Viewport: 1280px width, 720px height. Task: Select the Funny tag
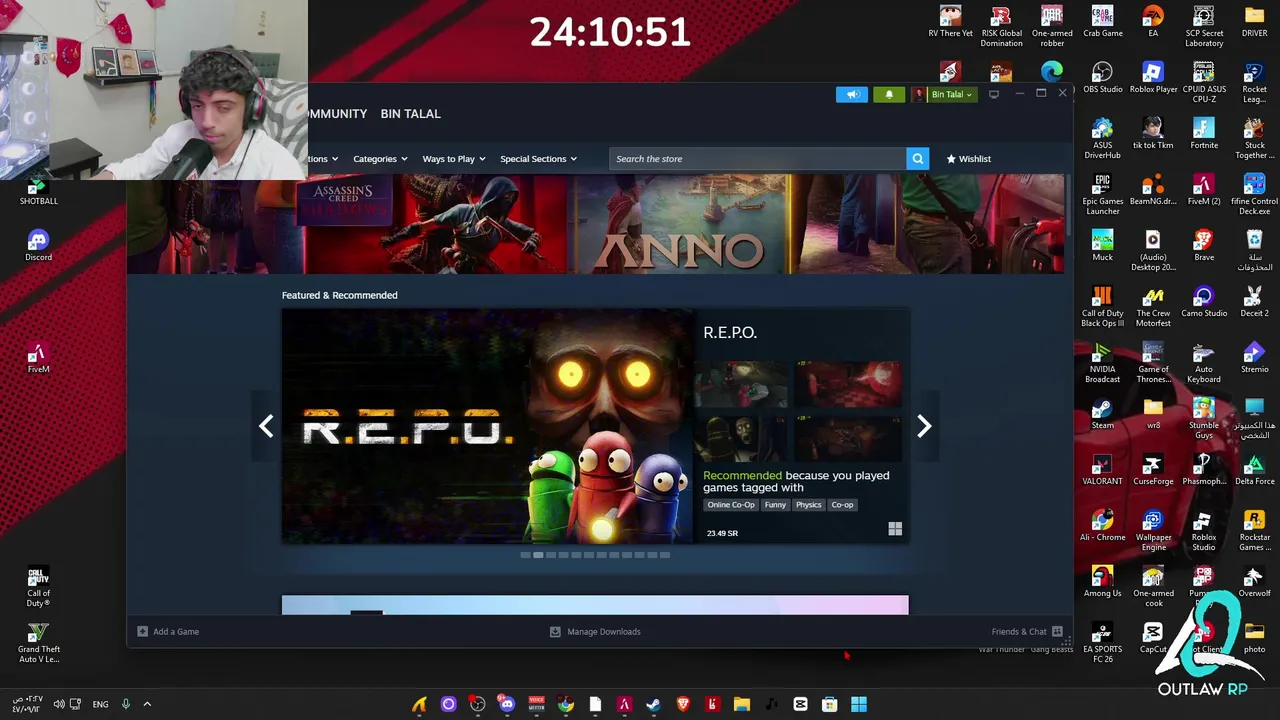(775, 505)
